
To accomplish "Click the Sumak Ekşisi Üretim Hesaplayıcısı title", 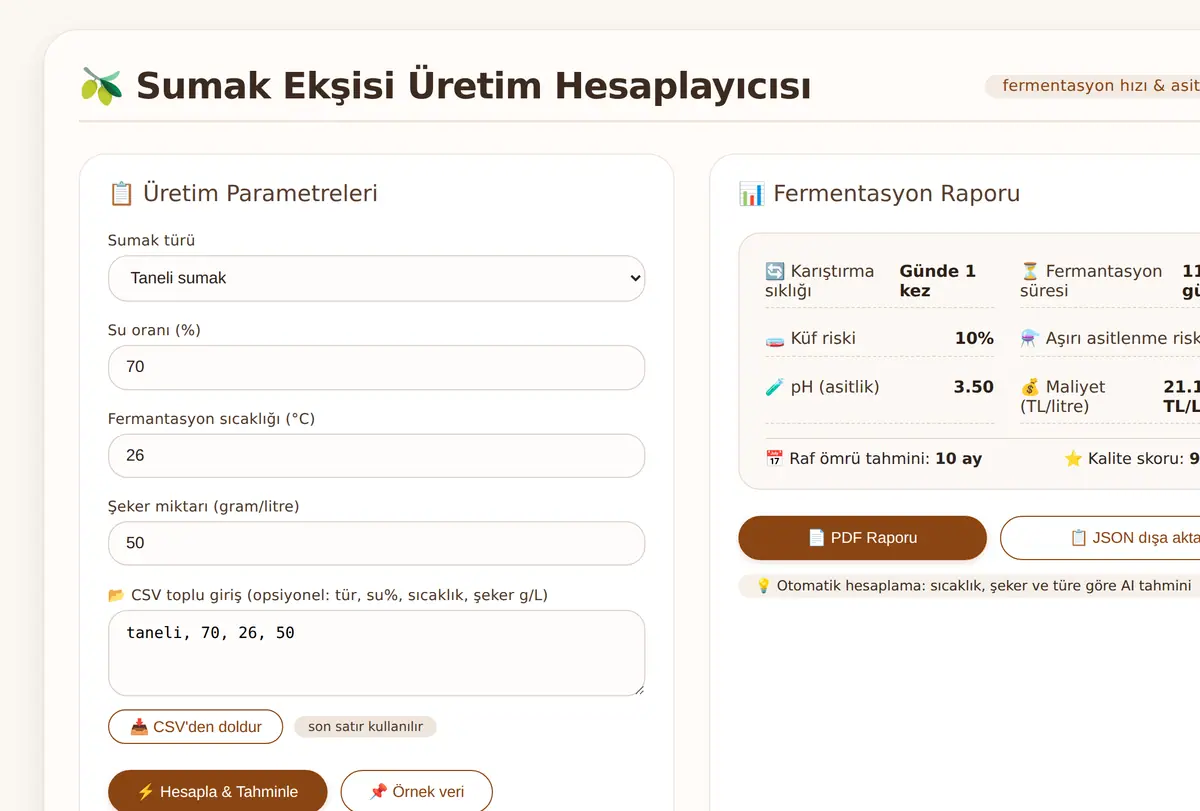I will point(473,86).
